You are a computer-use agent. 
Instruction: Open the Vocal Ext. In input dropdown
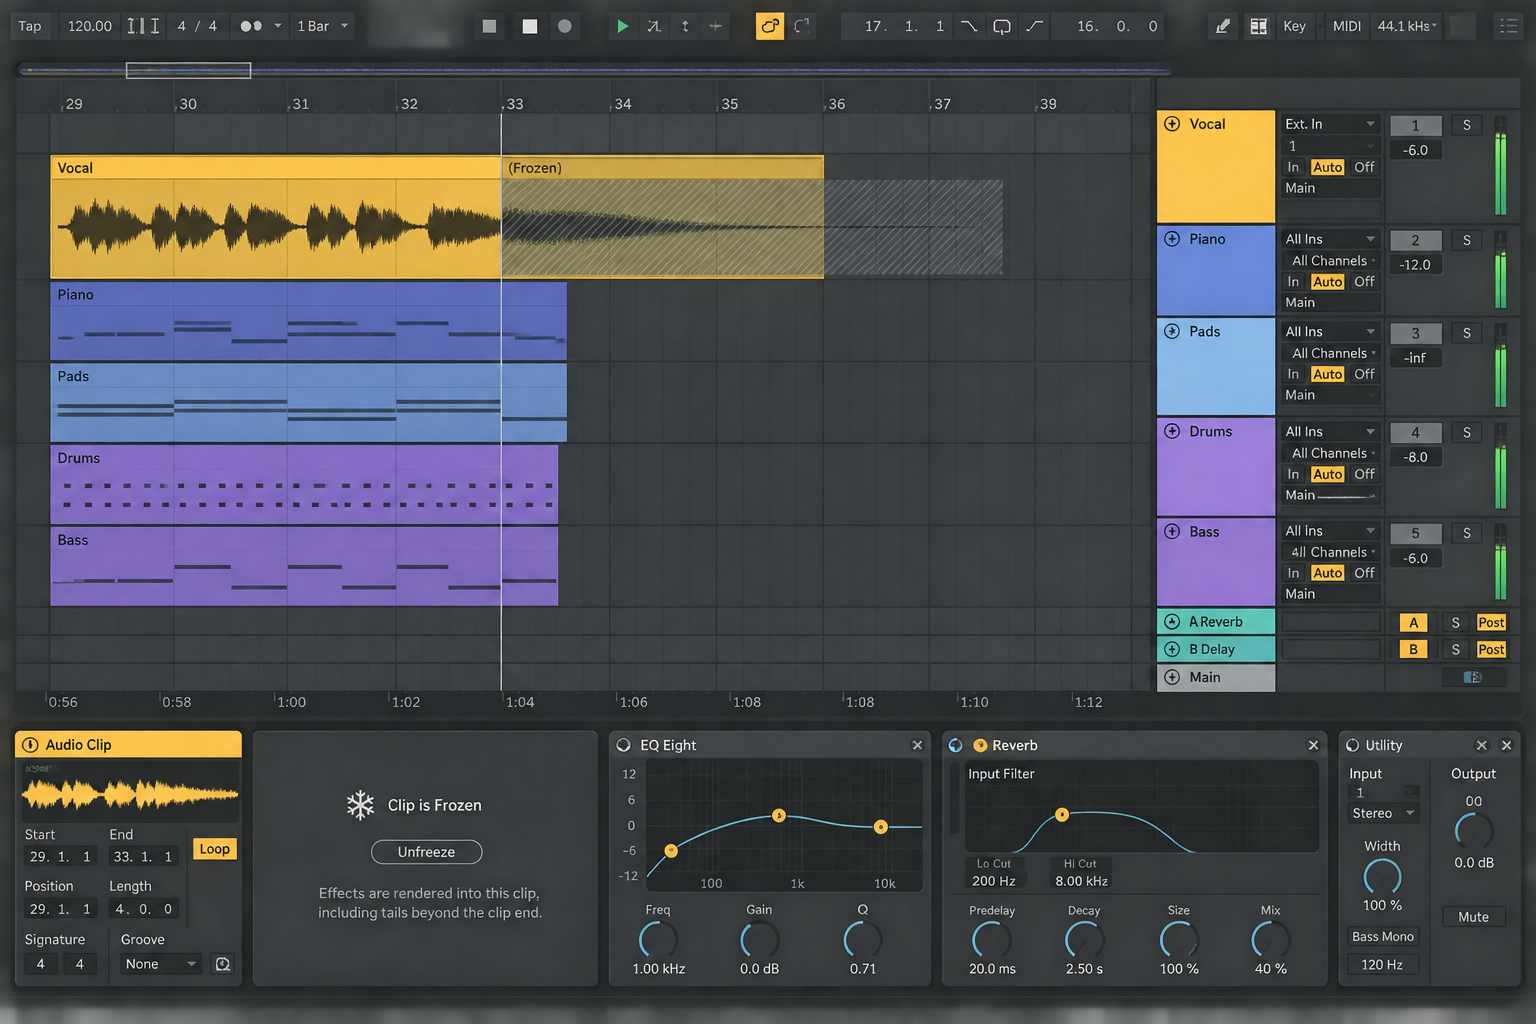pyautogui.click(x=1330, y=124)
